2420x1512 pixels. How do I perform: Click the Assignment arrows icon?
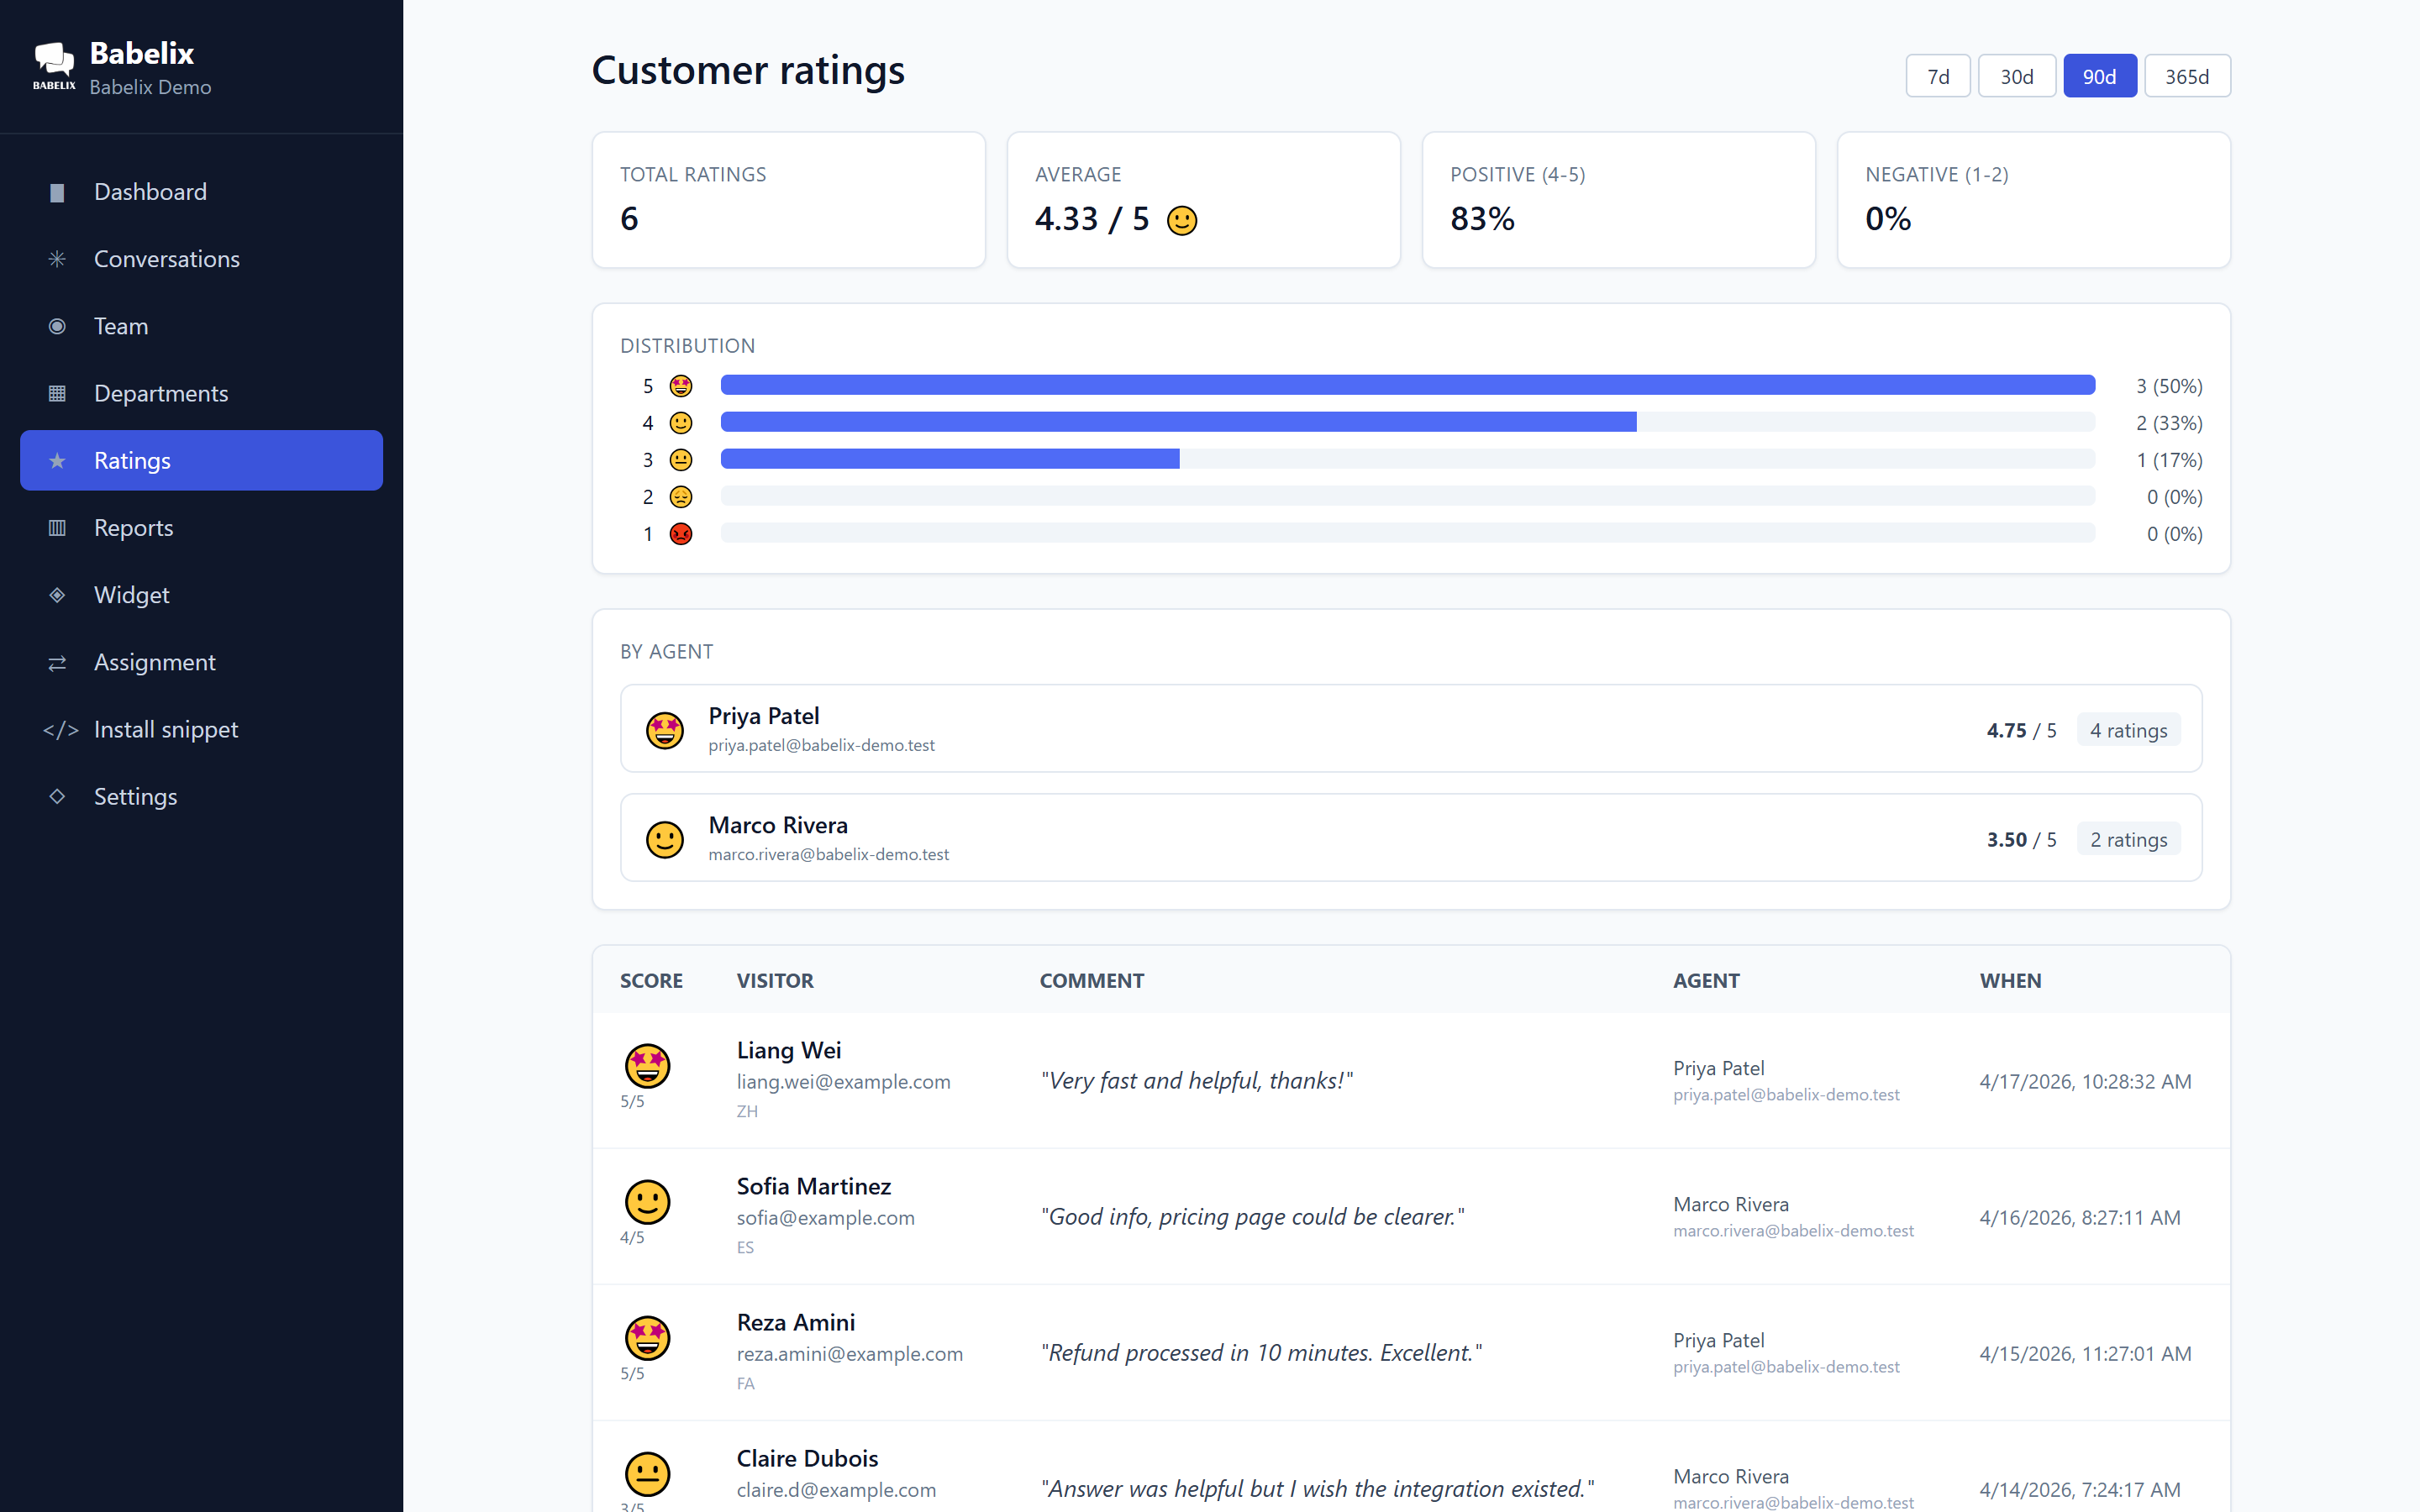click(57, 662)
